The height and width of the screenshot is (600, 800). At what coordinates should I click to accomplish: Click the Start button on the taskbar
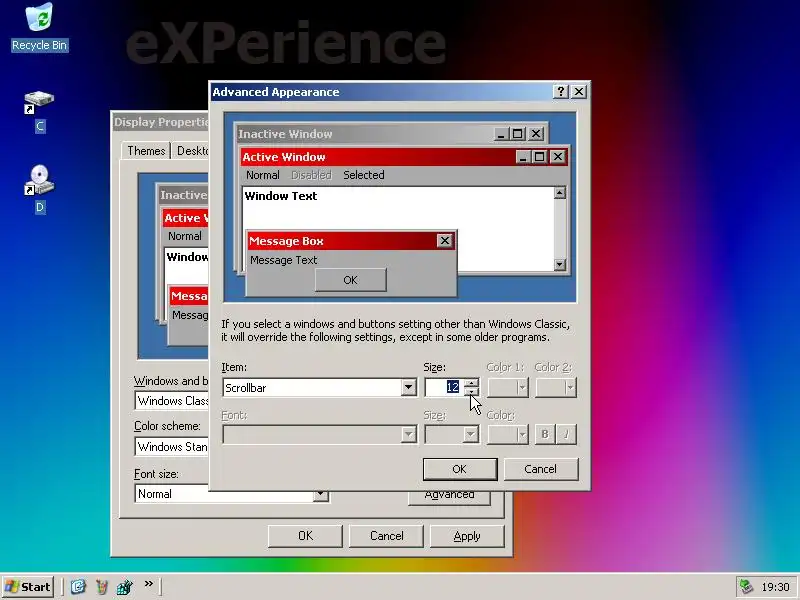[28, 587]
